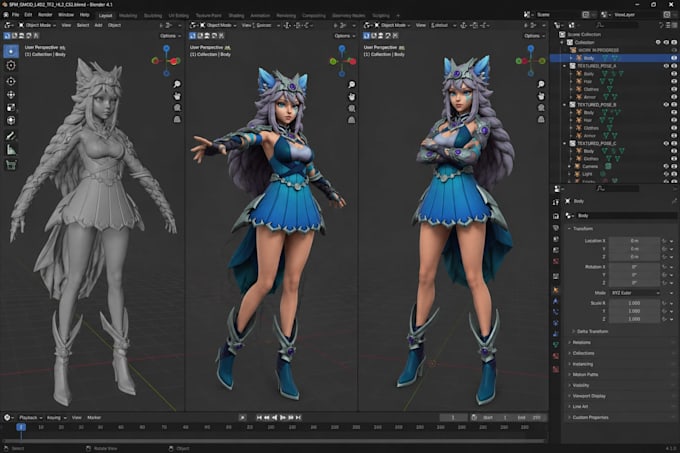
Task: Click the Scale X value field
Action: point(634,303)
